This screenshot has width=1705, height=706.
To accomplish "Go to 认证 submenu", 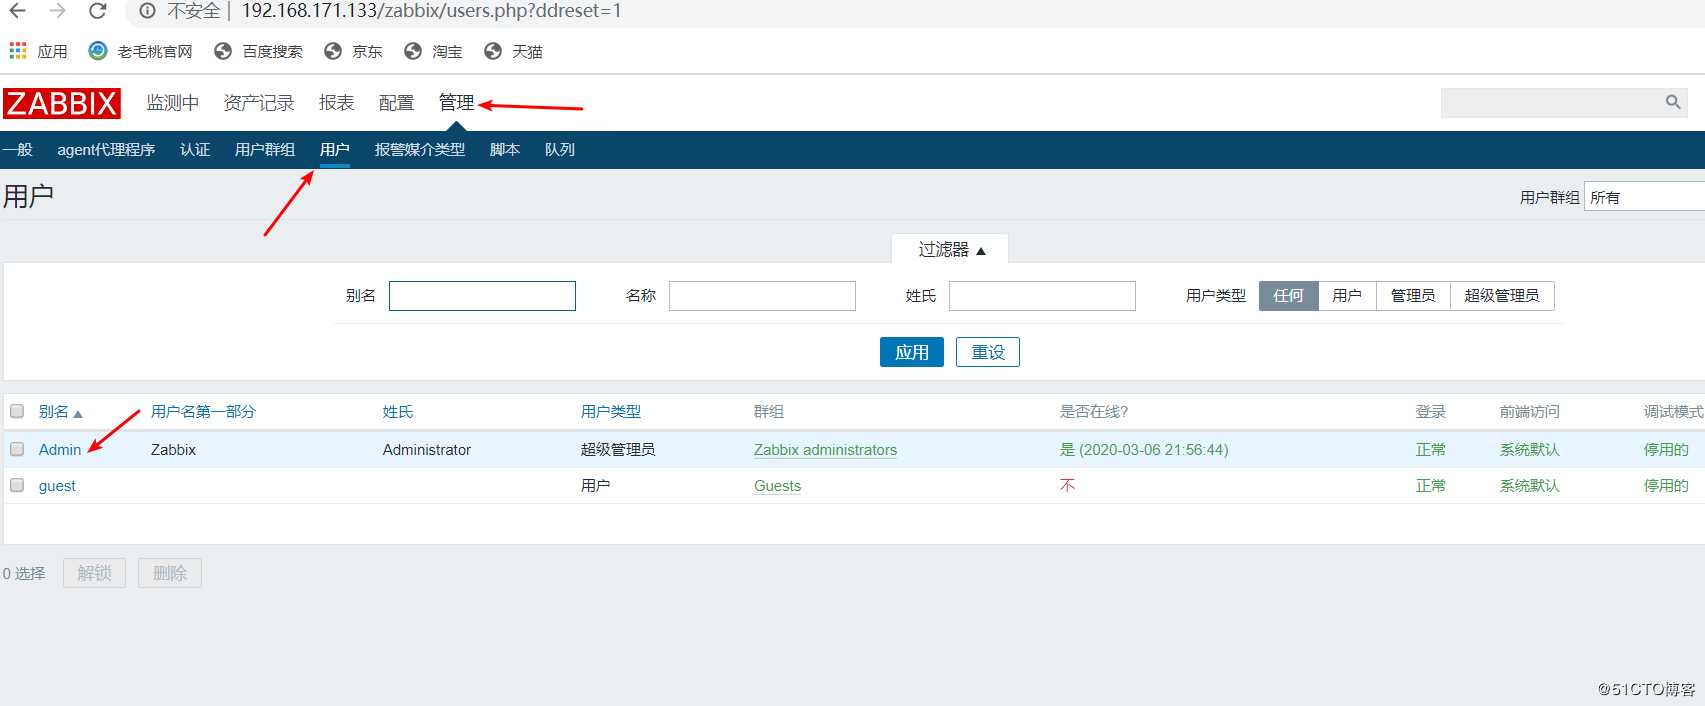I will tap(195, 150).
